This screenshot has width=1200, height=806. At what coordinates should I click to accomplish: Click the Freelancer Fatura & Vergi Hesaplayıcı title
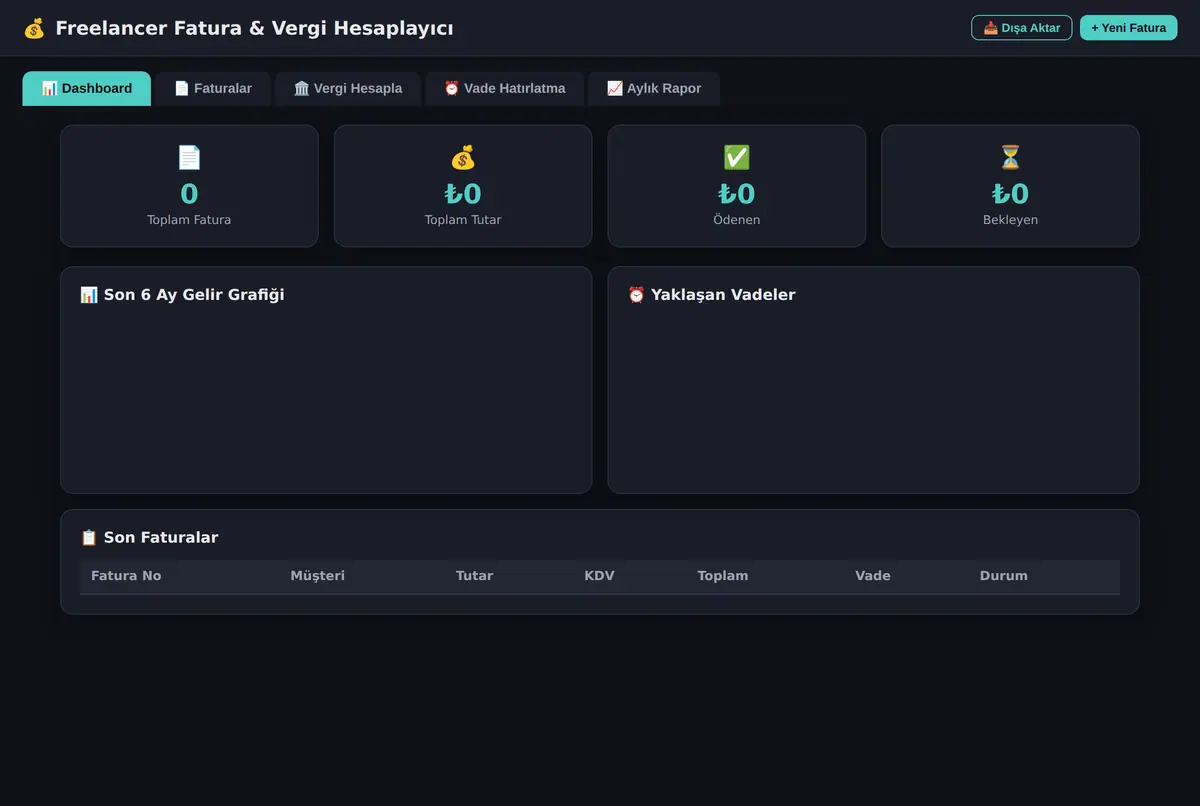point(255,28)
